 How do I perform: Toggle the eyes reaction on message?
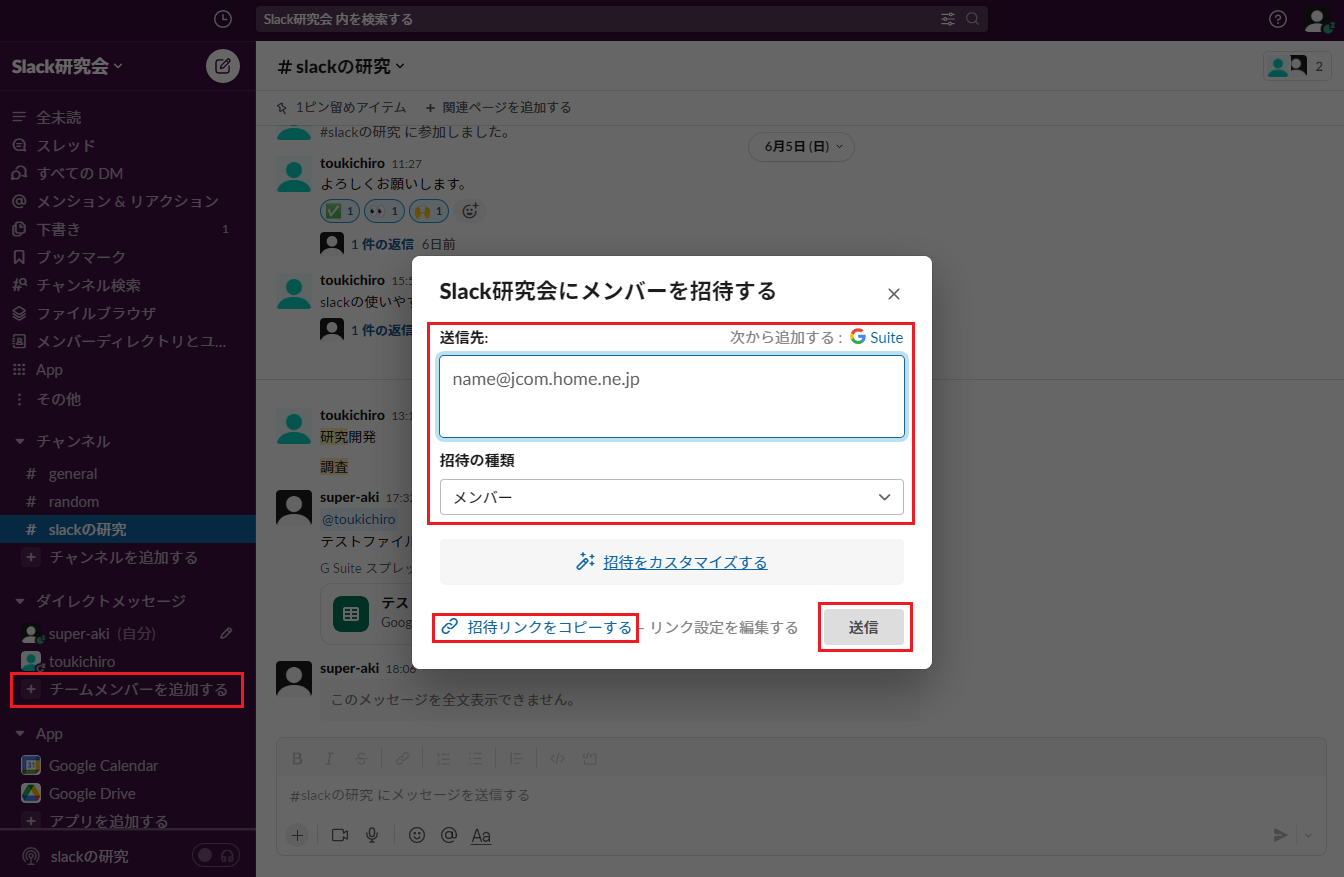pos(384,211)
